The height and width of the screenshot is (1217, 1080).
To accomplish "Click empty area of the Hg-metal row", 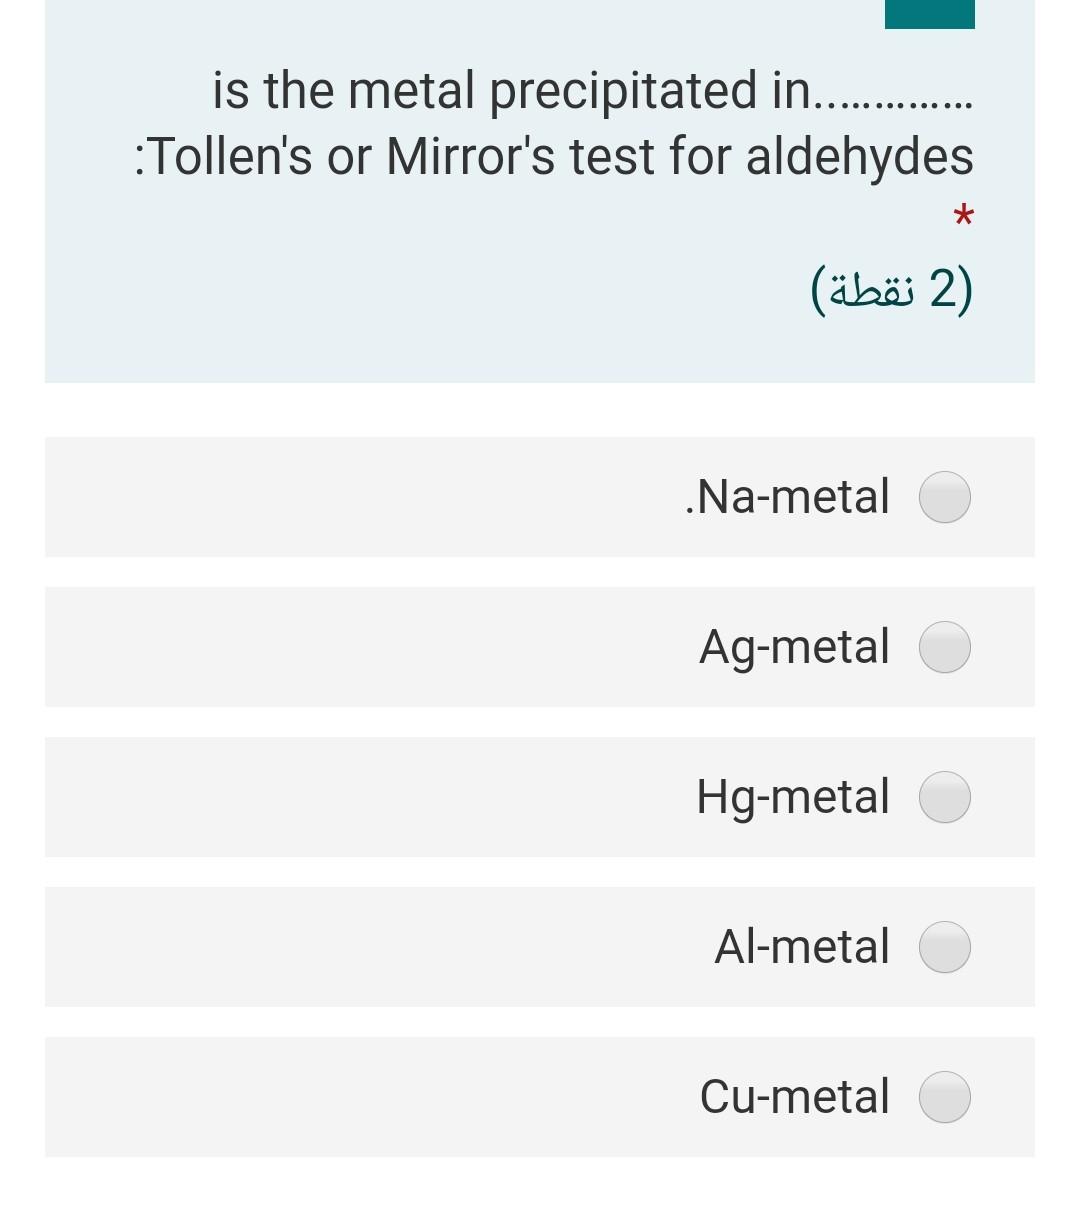I will tap(350, 797).
